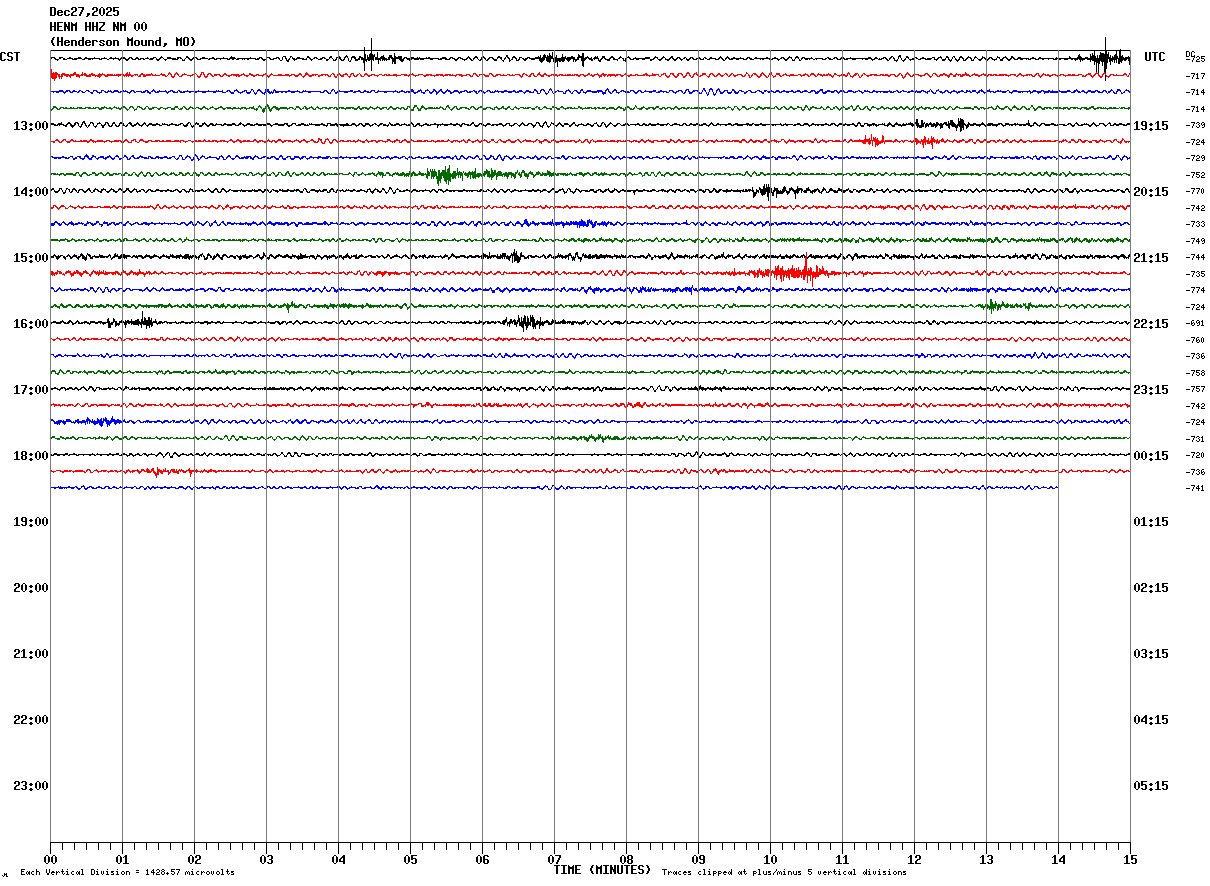Click the 19:15 UTC time label
This screenshot has width=1210, height=886.
point(1150,126)
